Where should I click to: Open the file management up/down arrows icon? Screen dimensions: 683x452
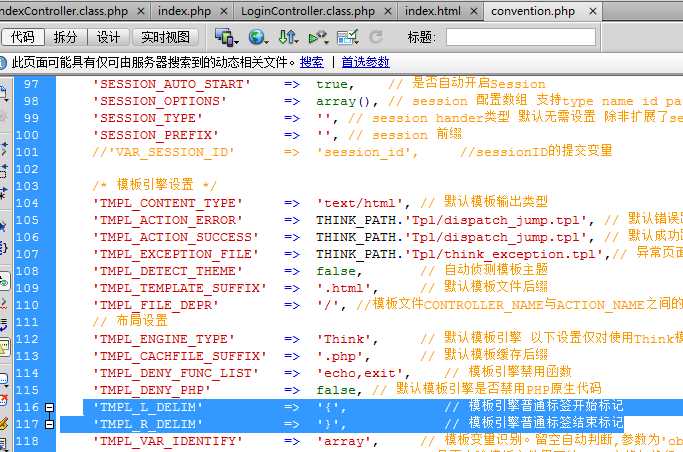[287, 37]
